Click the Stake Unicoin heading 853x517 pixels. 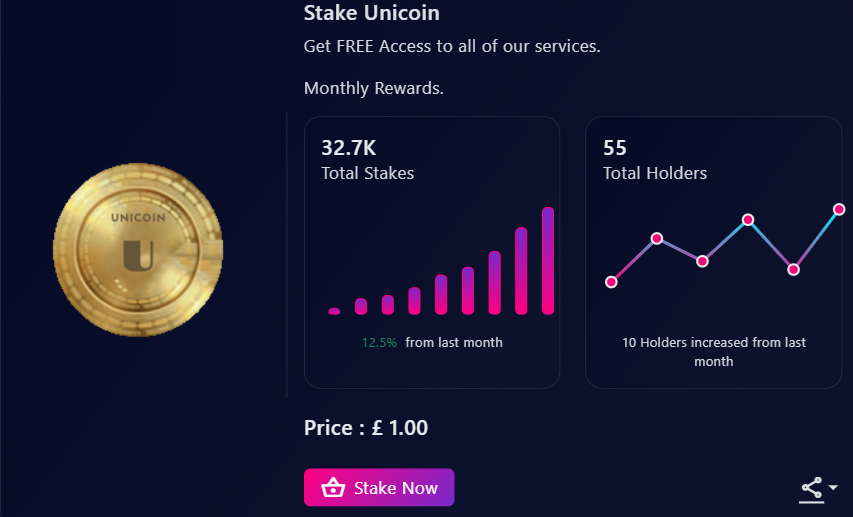click(371, 14)
